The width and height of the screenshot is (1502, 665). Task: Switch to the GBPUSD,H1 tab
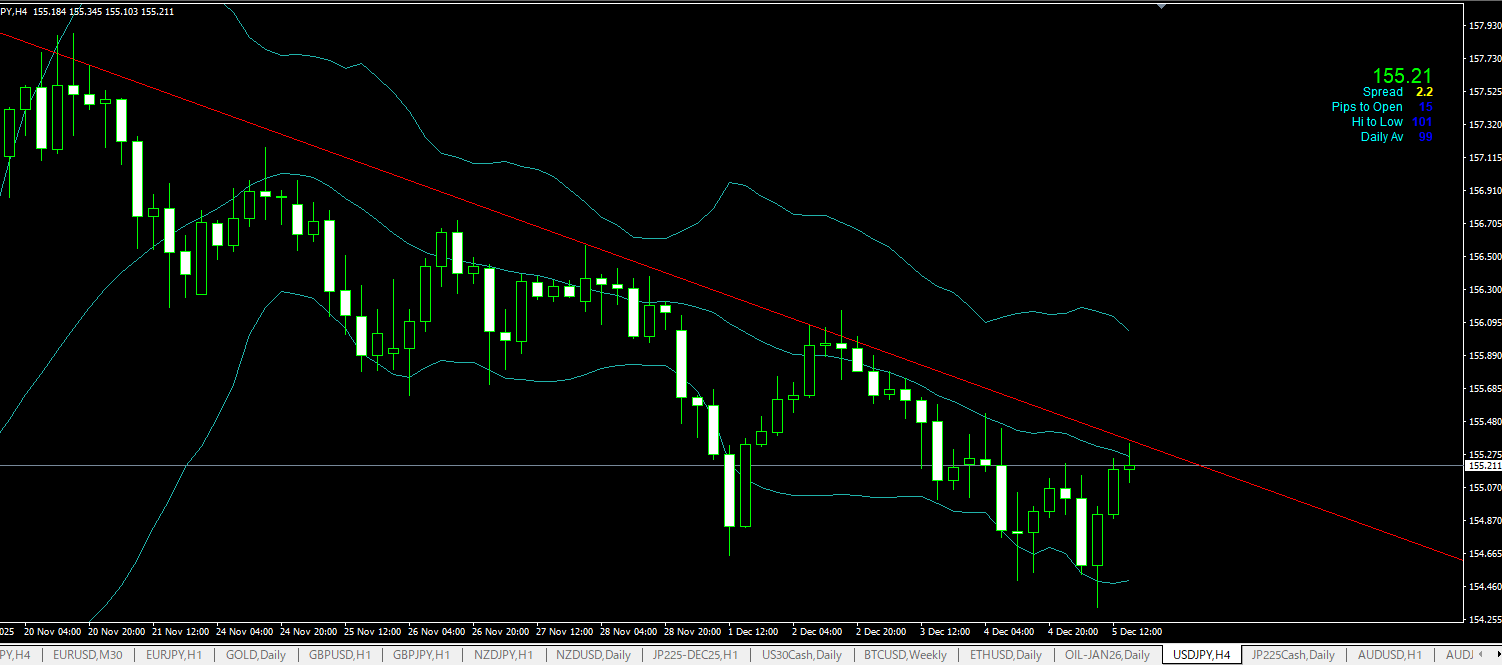[340, 655]
